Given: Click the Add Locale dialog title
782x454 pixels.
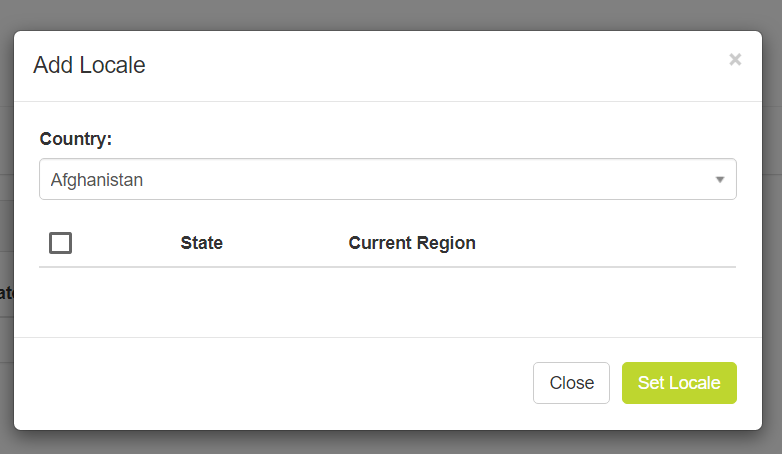Looking at the screenshot, I should point(89,66).
